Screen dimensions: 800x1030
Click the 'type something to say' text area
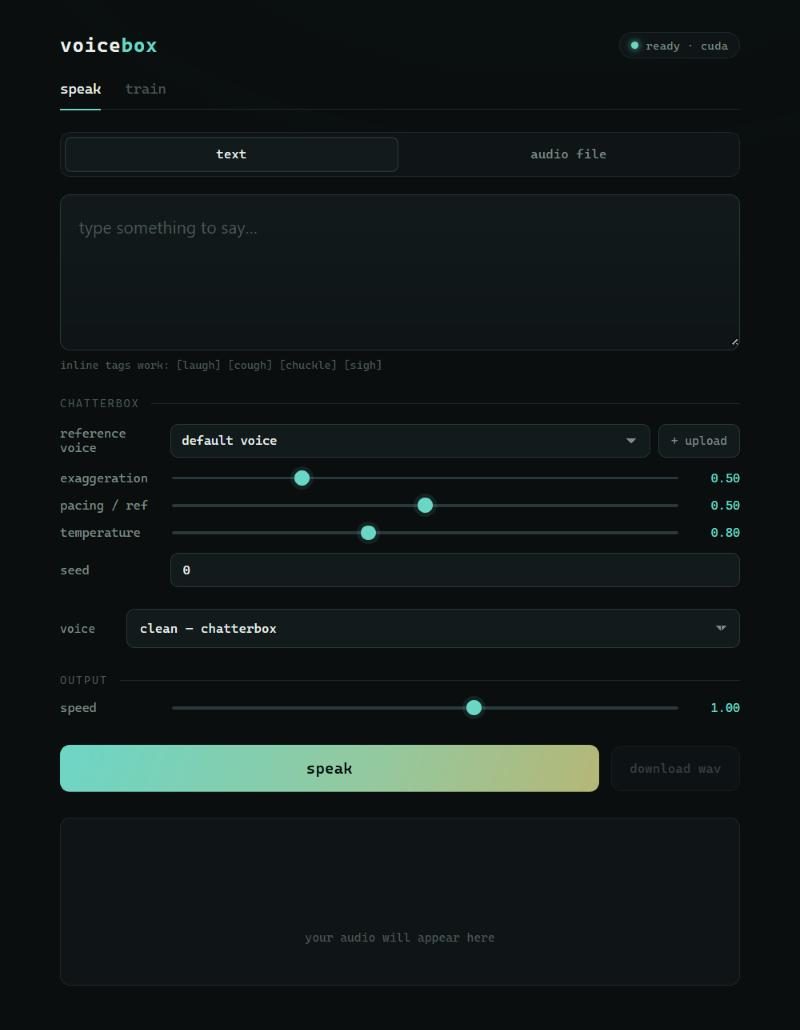coord(399,272)
